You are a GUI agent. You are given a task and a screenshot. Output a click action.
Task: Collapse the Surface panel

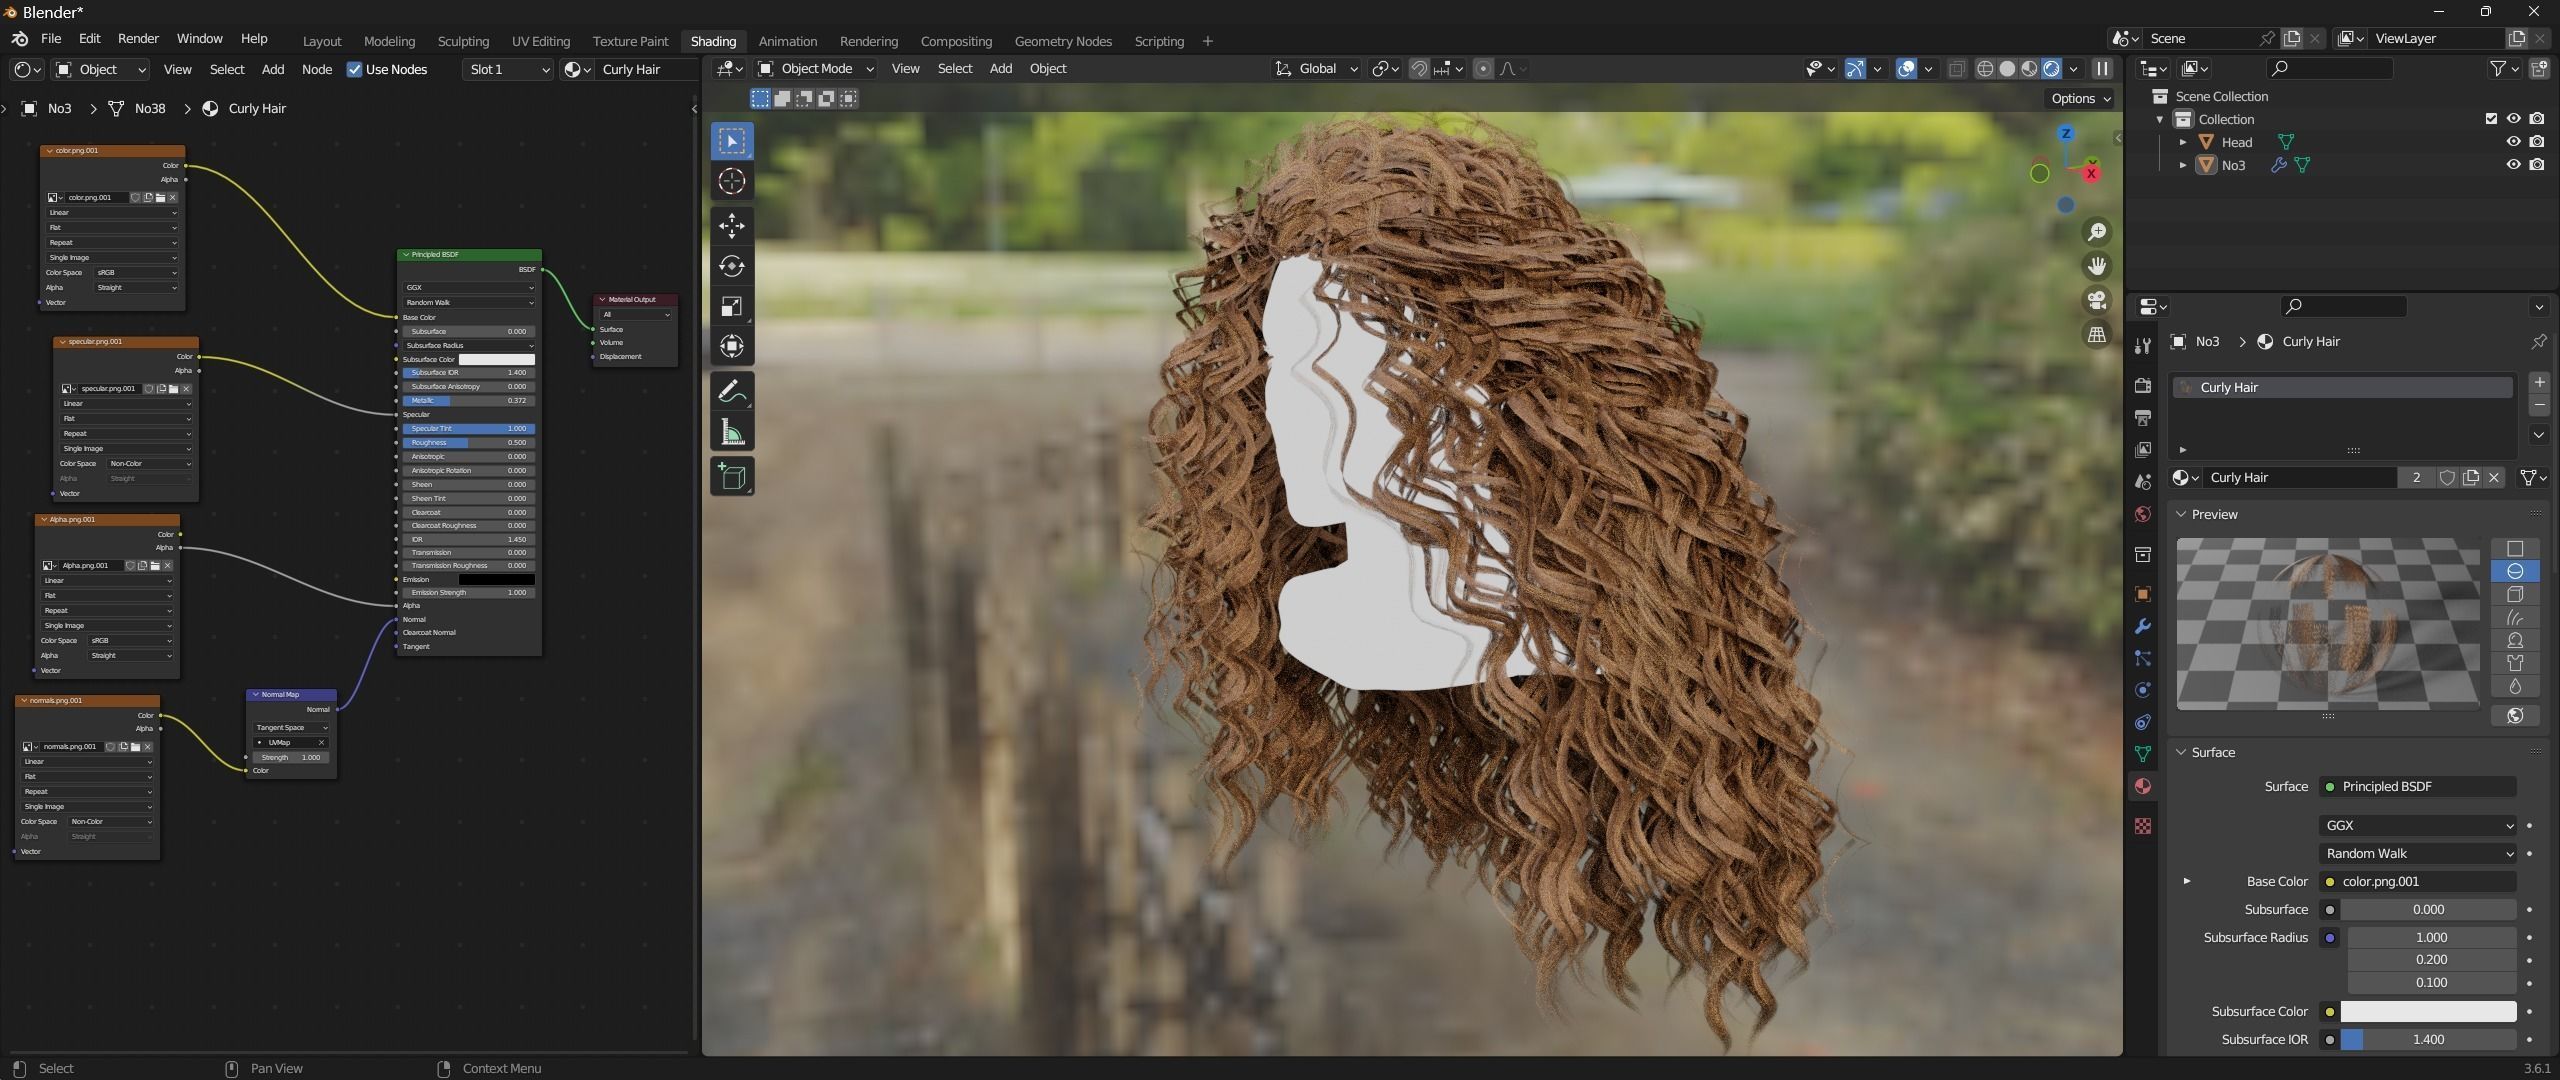pyautogui.click(x=2181, y=752)
